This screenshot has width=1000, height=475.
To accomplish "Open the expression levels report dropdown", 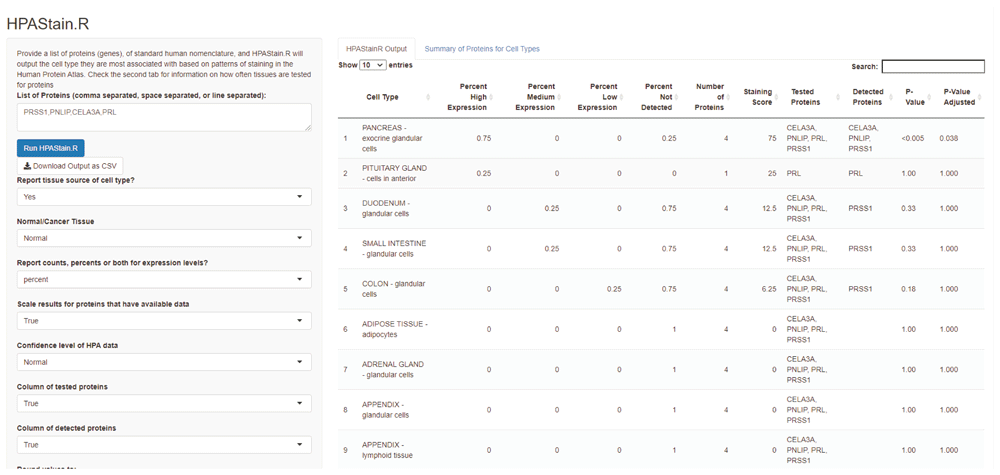I will pos(164,280).
